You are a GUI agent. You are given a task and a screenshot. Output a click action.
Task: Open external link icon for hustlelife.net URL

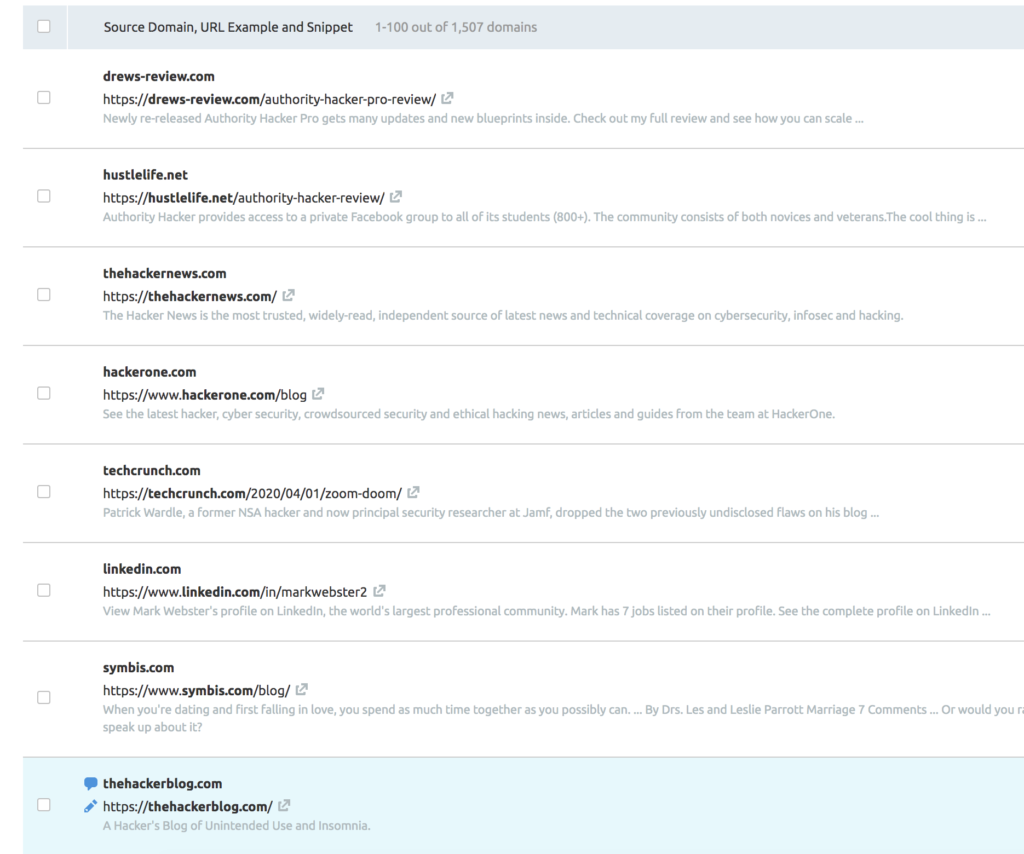pos(396,197)
